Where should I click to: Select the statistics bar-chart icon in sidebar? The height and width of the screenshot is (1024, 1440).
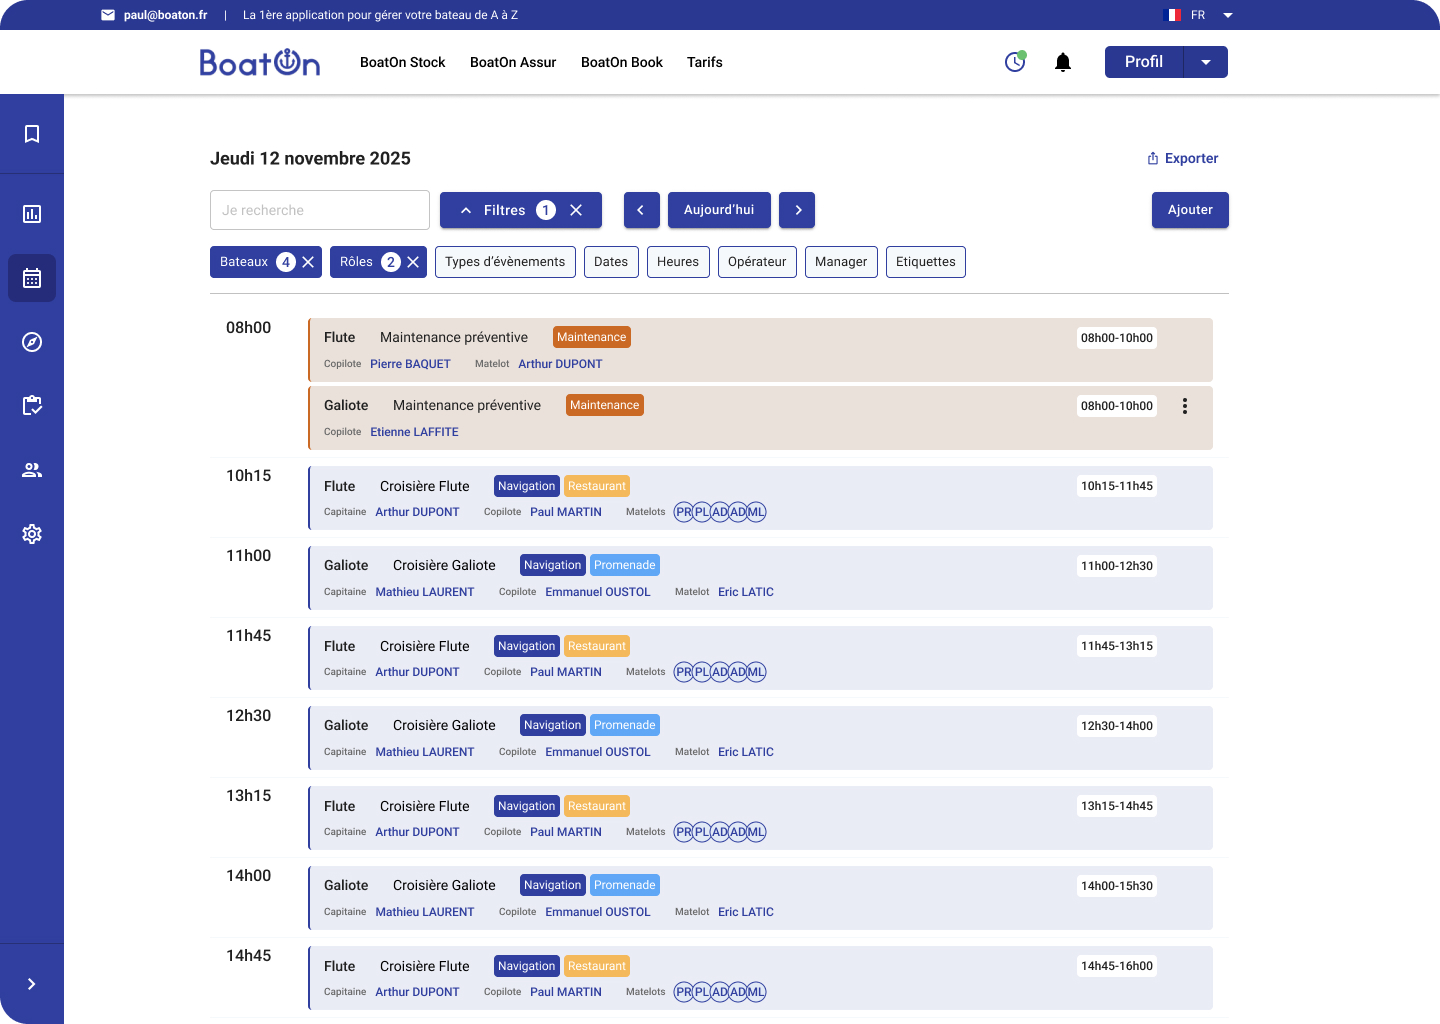[32, 213]
